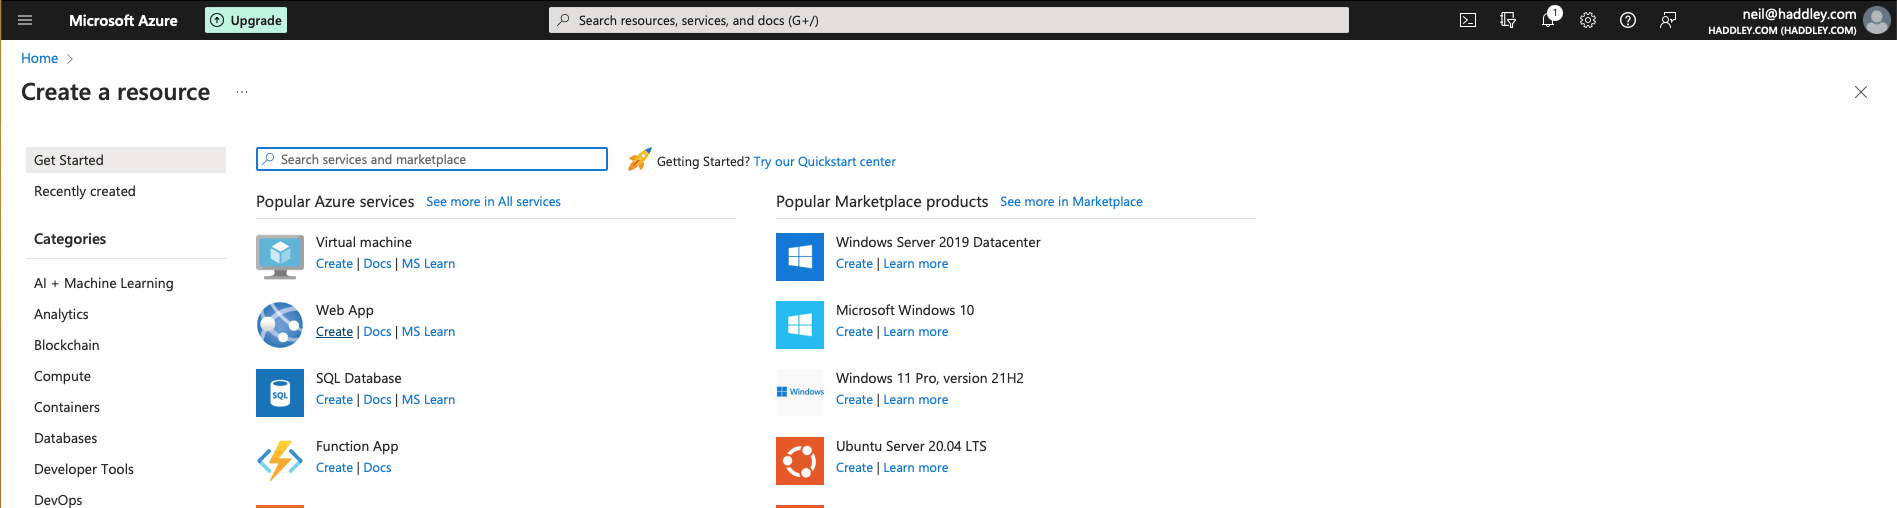Select the Get Started menu item
The image size is (1897, 508).
coord(125,160)
